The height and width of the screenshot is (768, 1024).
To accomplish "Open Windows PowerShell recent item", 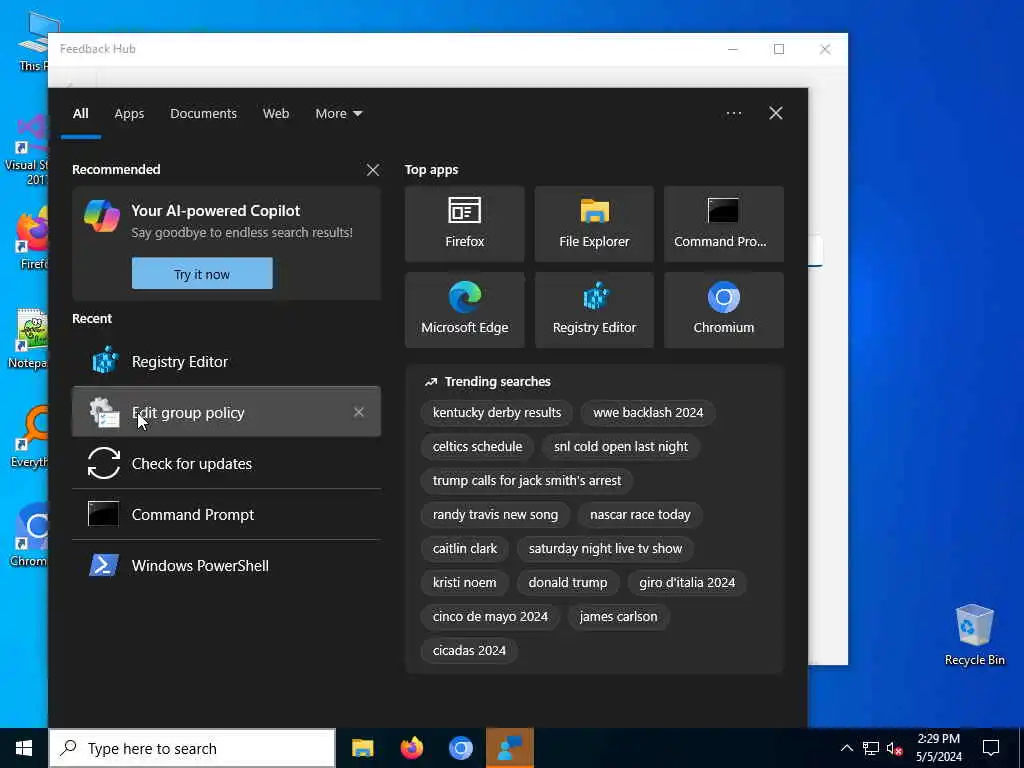I will (226, 565).
